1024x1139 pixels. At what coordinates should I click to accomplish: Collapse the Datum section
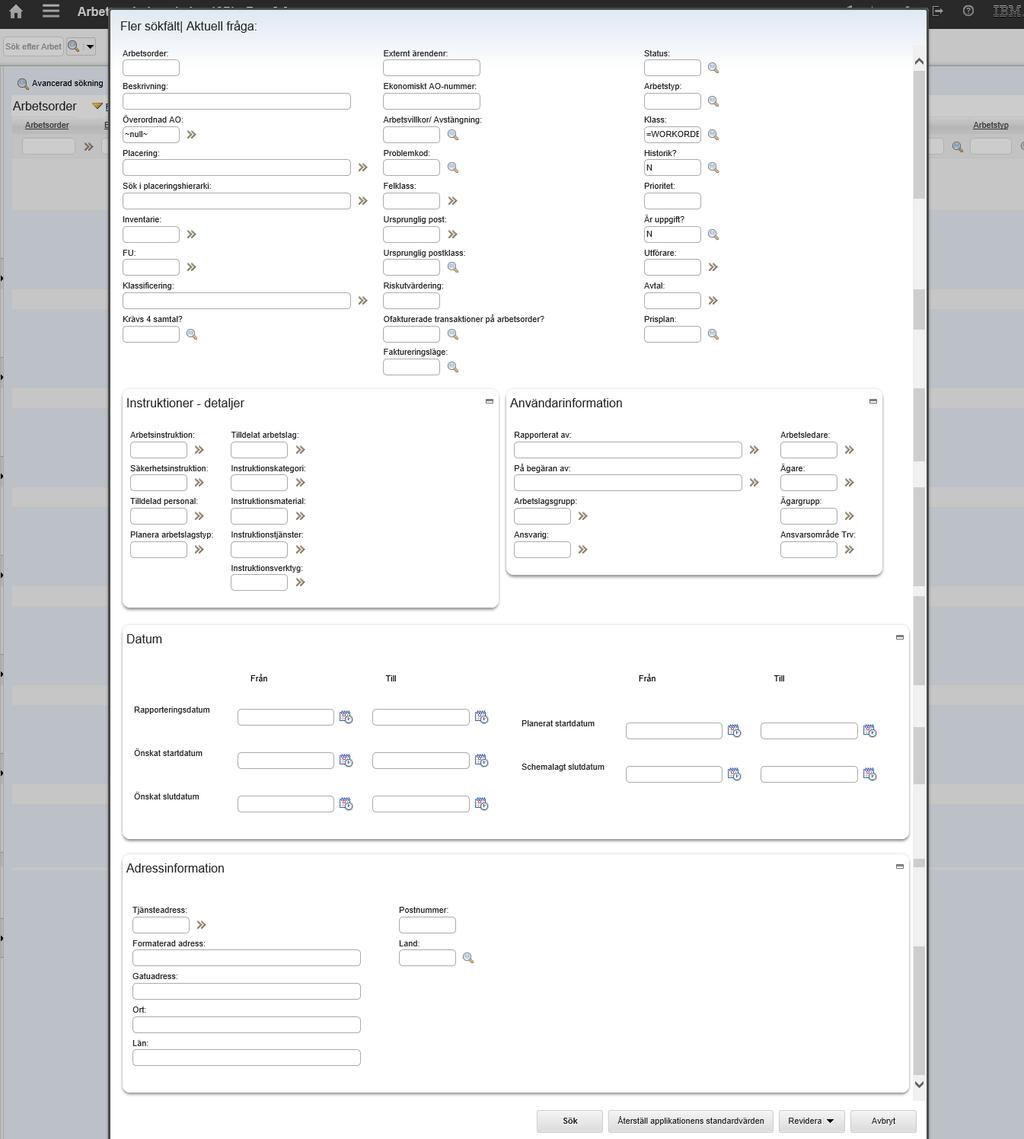click(900, 637)
